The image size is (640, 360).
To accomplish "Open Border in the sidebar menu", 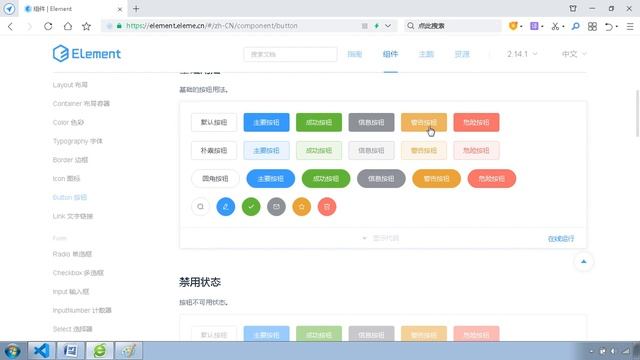I will click(x=70, y=160).
